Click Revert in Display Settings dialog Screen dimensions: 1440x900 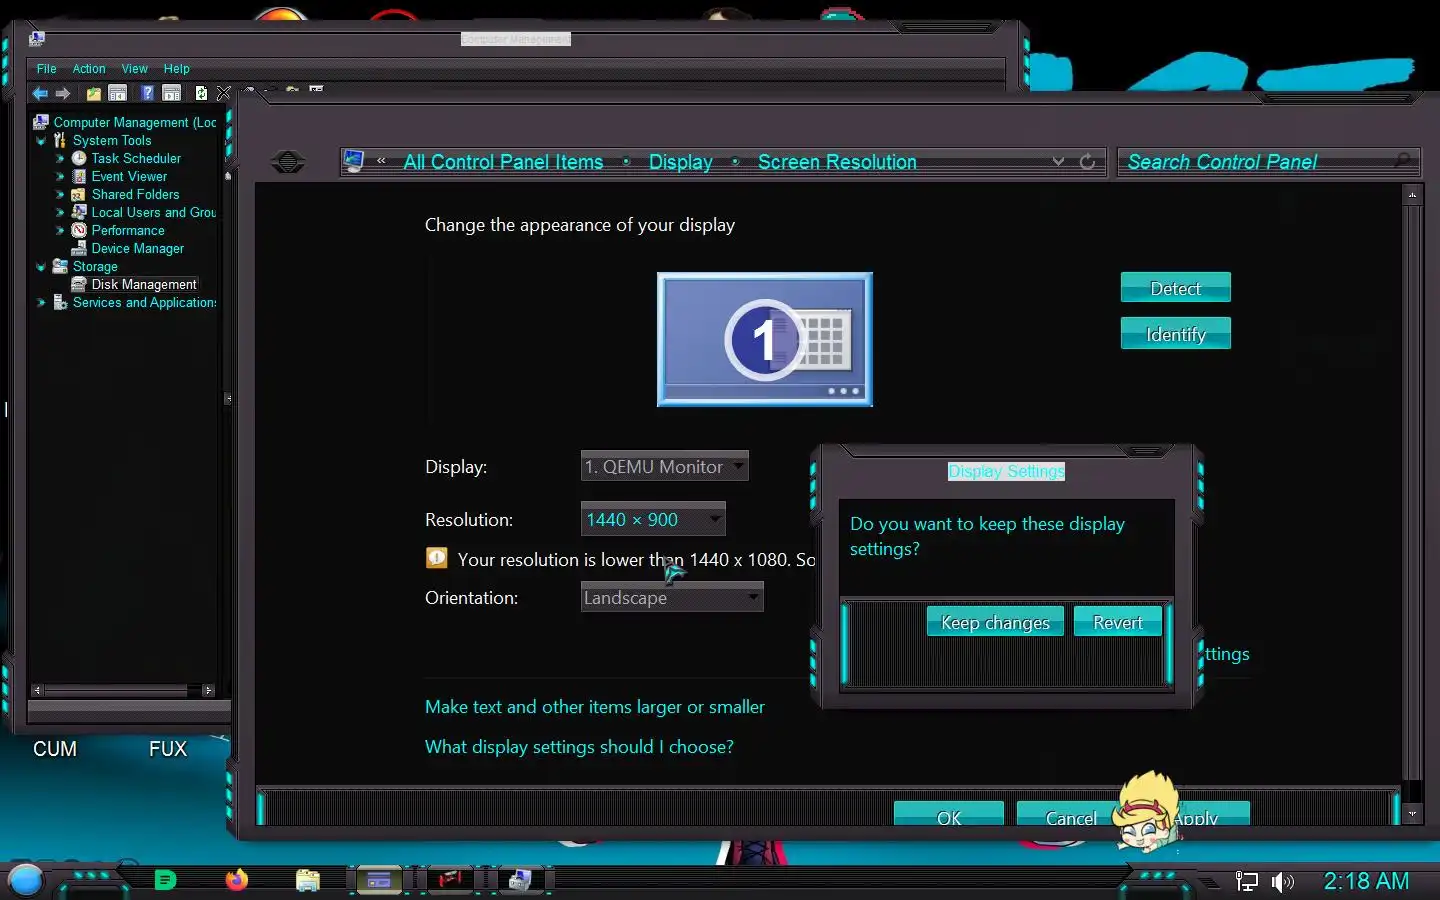coord(1117,622)
